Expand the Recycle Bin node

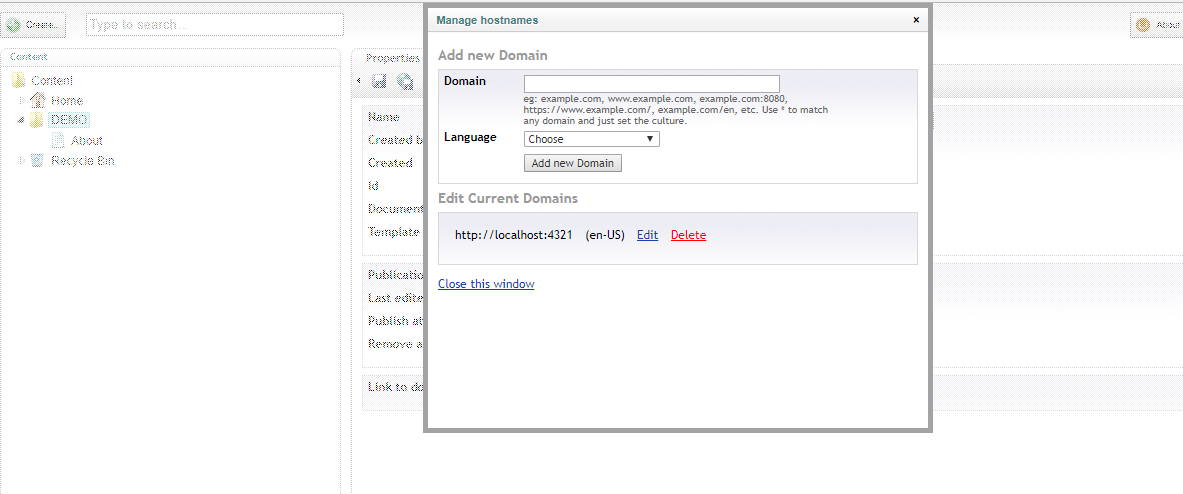[22, 160]
